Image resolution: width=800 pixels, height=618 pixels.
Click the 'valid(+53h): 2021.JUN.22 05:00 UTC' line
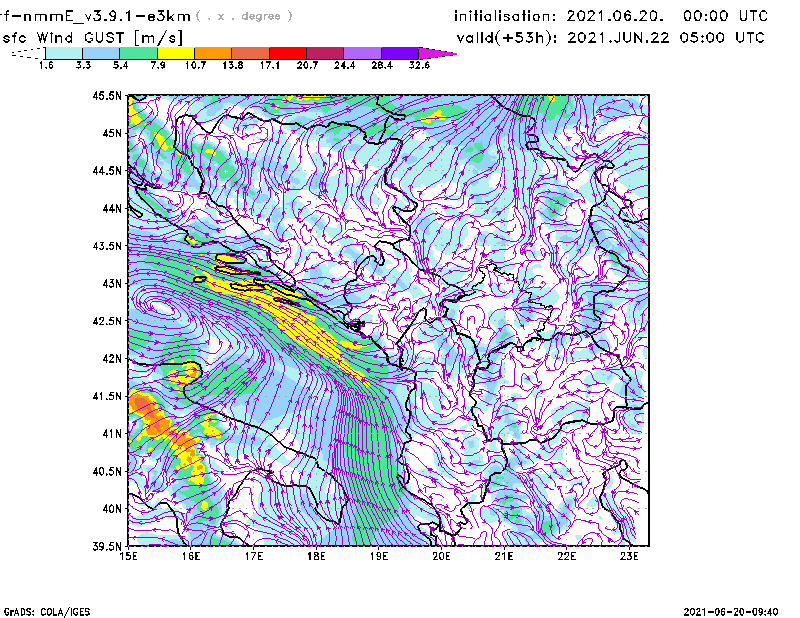point(611,38)
